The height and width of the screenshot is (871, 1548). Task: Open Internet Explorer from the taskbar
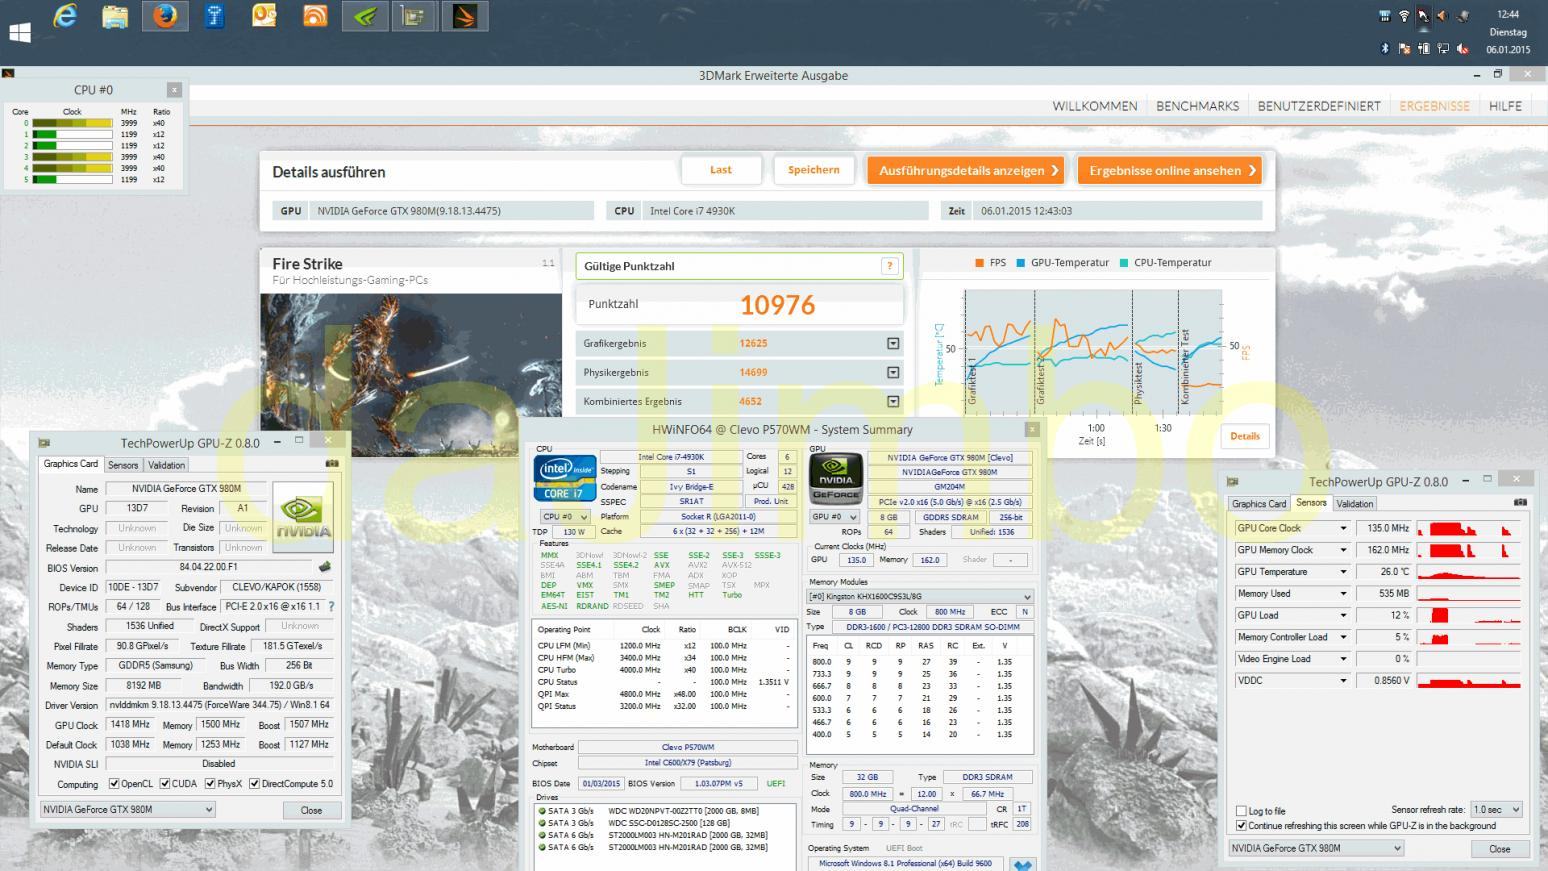click(65, 16)
